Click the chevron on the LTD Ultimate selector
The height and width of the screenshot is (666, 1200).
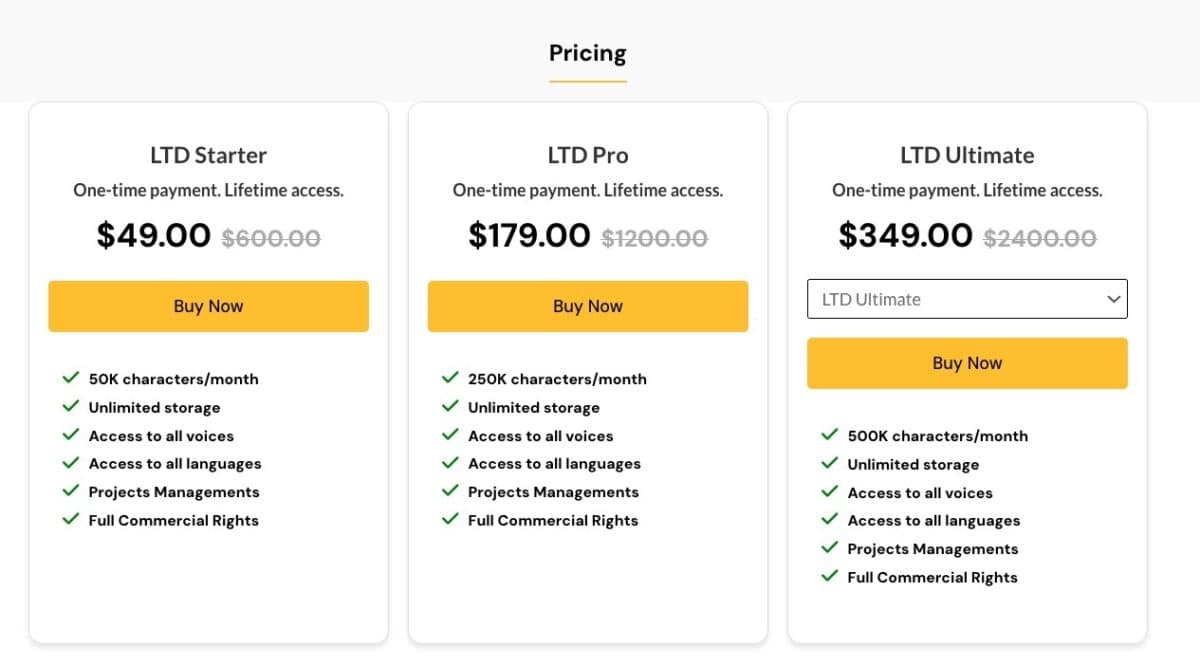click(1113, 298)
